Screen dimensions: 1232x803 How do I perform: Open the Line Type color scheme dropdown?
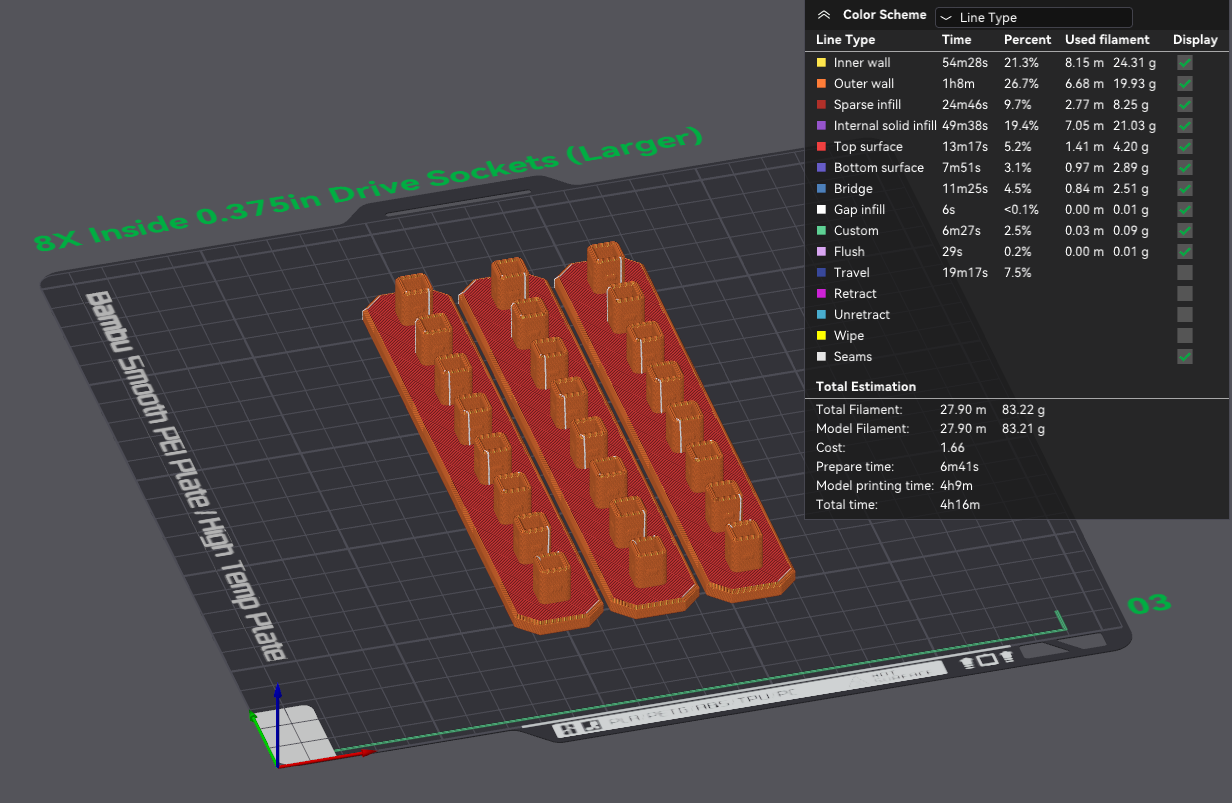click(1033, 17)
